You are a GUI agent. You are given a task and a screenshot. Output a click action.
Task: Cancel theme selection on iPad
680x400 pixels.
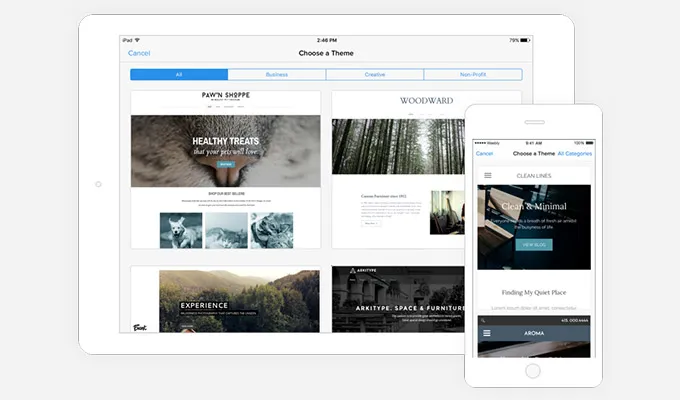139,53
